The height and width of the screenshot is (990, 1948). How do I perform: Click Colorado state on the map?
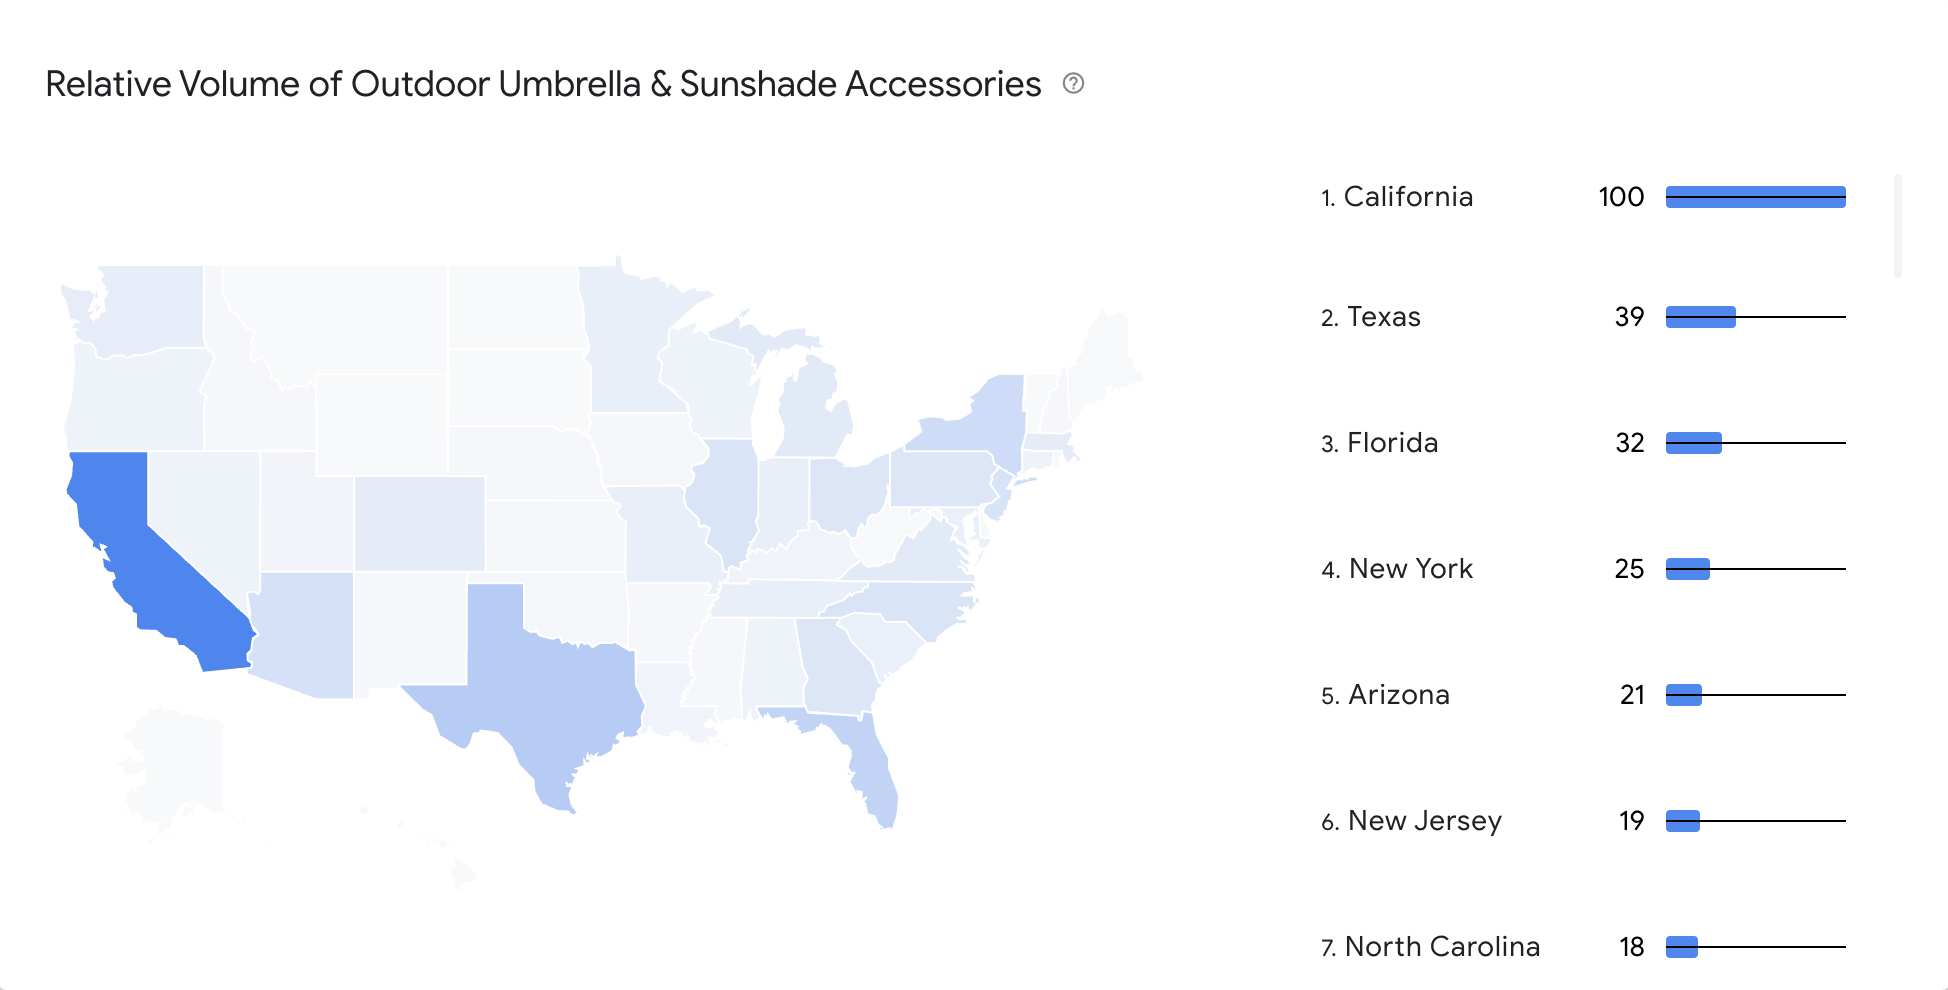pyautogui.click(x=420, y=523)
